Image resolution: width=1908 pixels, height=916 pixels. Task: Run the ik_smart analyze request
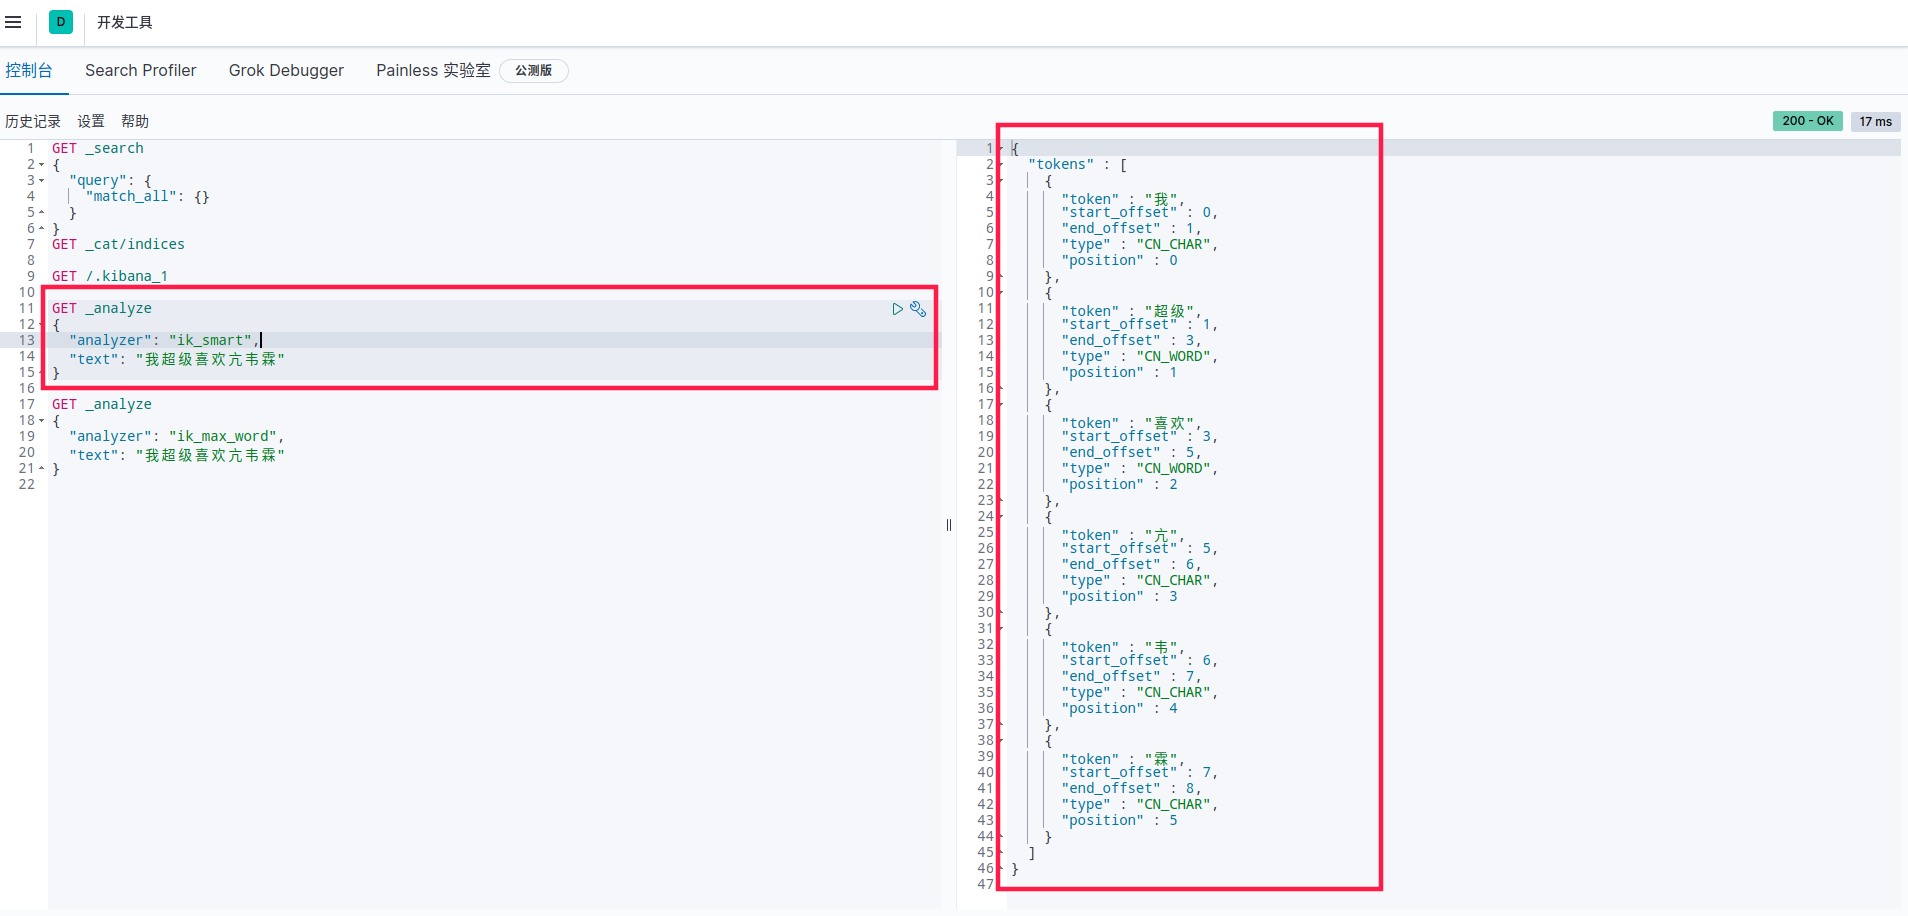[x=897, y=309]
